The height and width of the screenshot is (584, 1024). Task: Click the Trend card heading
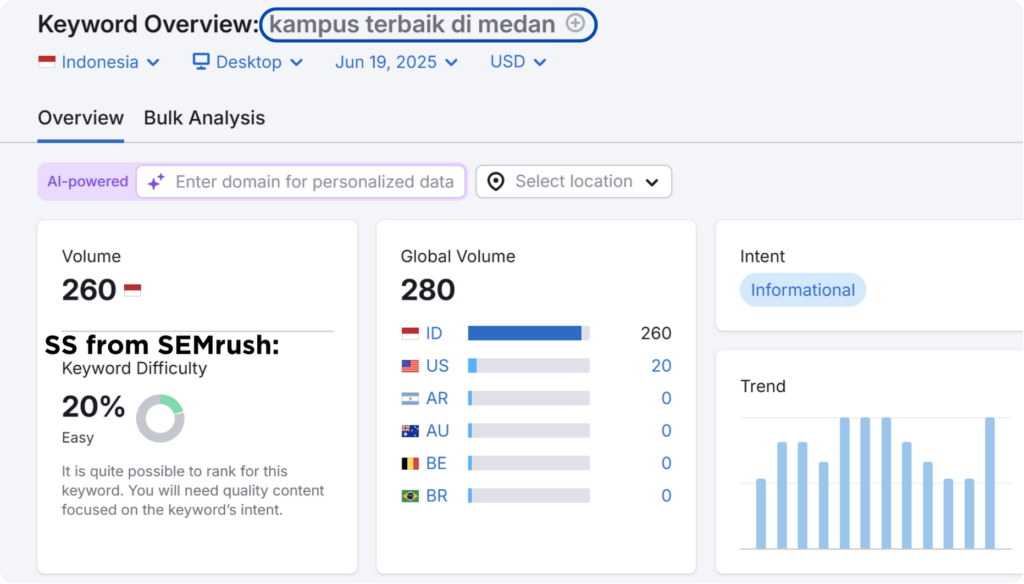point(763,386)
